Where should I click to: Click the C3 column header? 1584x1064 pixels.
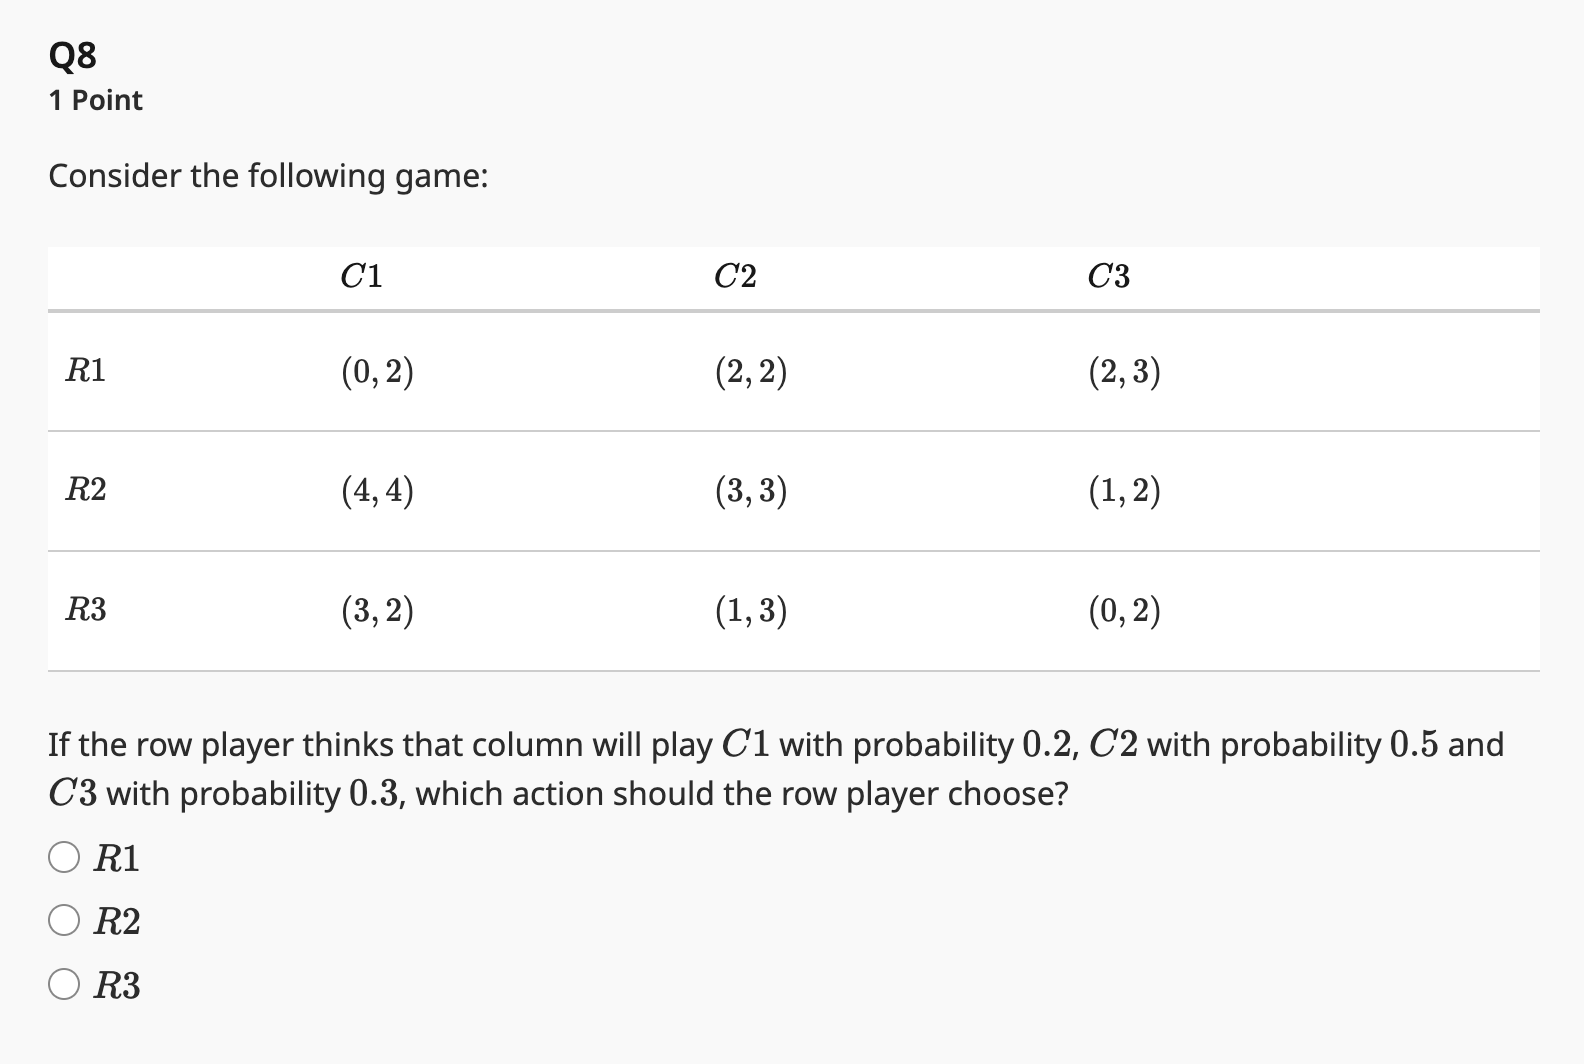coord(1108,276)
